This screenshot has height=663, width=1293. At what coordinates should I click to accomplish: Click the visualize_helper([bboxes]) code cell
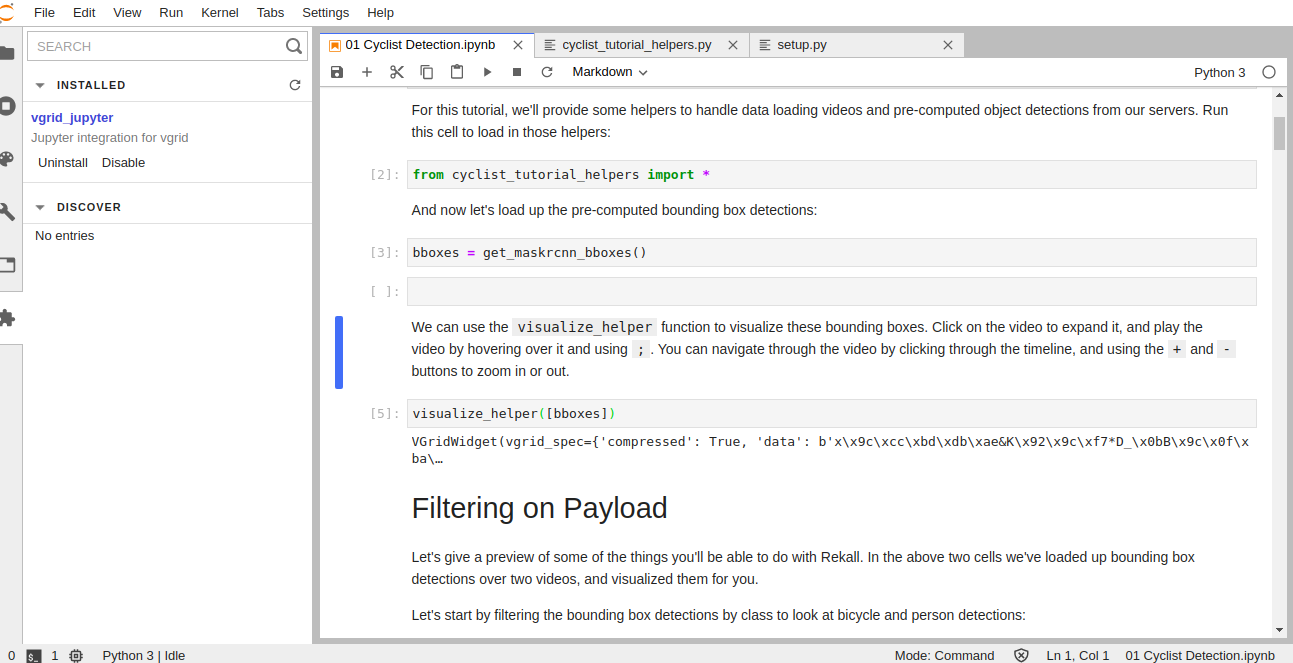pos(831,414)
